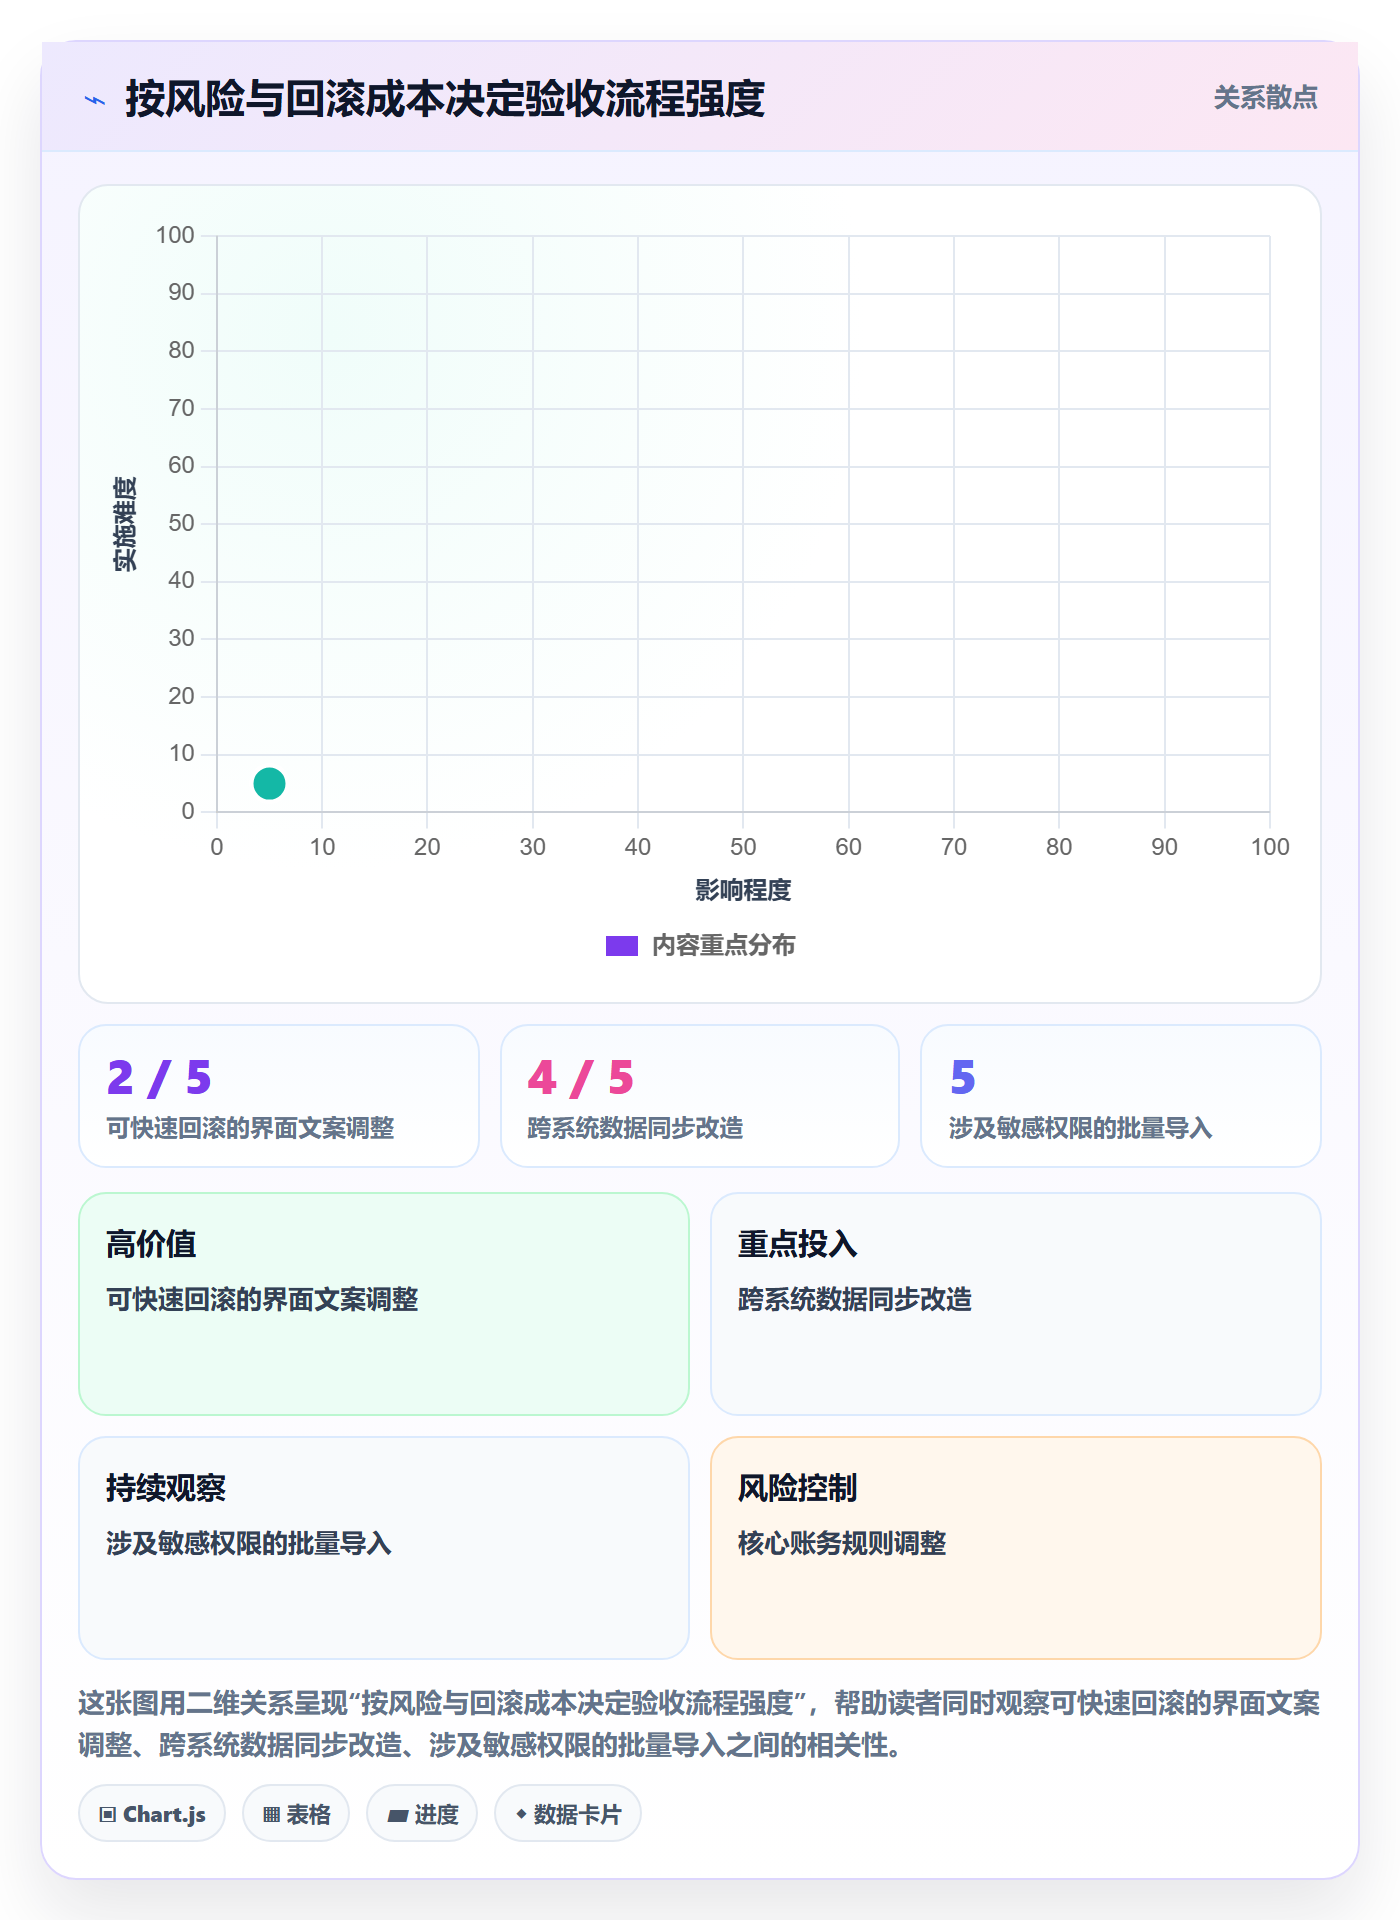
Task: Click the Chart.js tag chip
Action: point(152,1814)
